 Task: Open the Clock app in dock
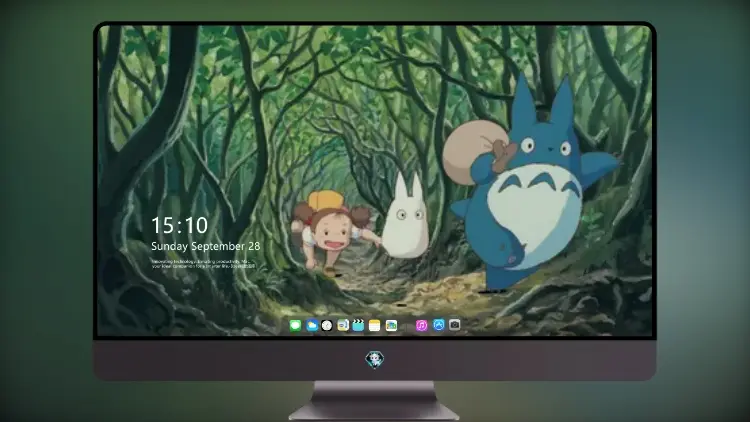click(327, 326)
